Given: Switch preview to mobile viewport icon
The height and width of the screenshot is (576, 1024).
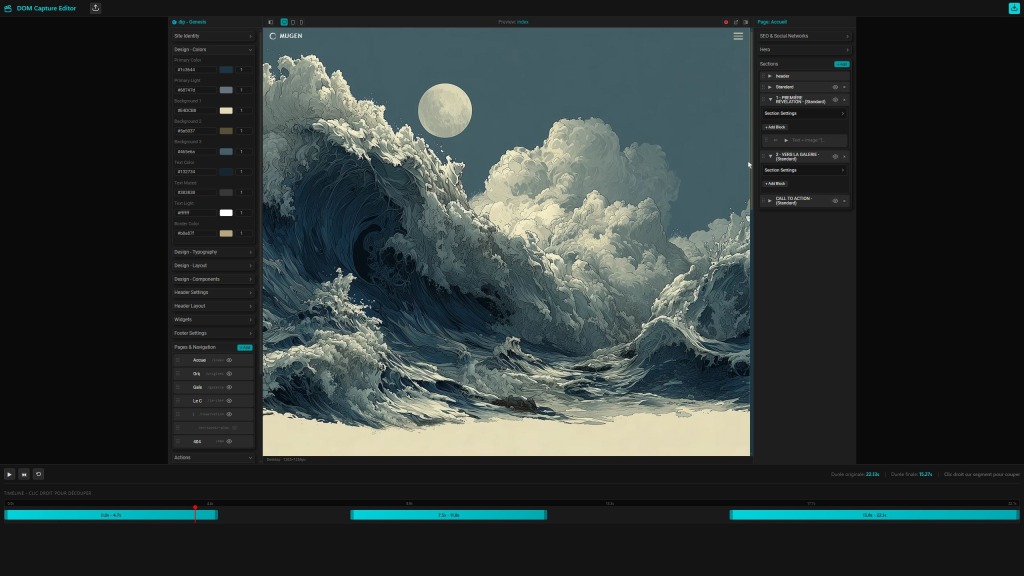Looking at the screenshot, I should click(301, 21).
